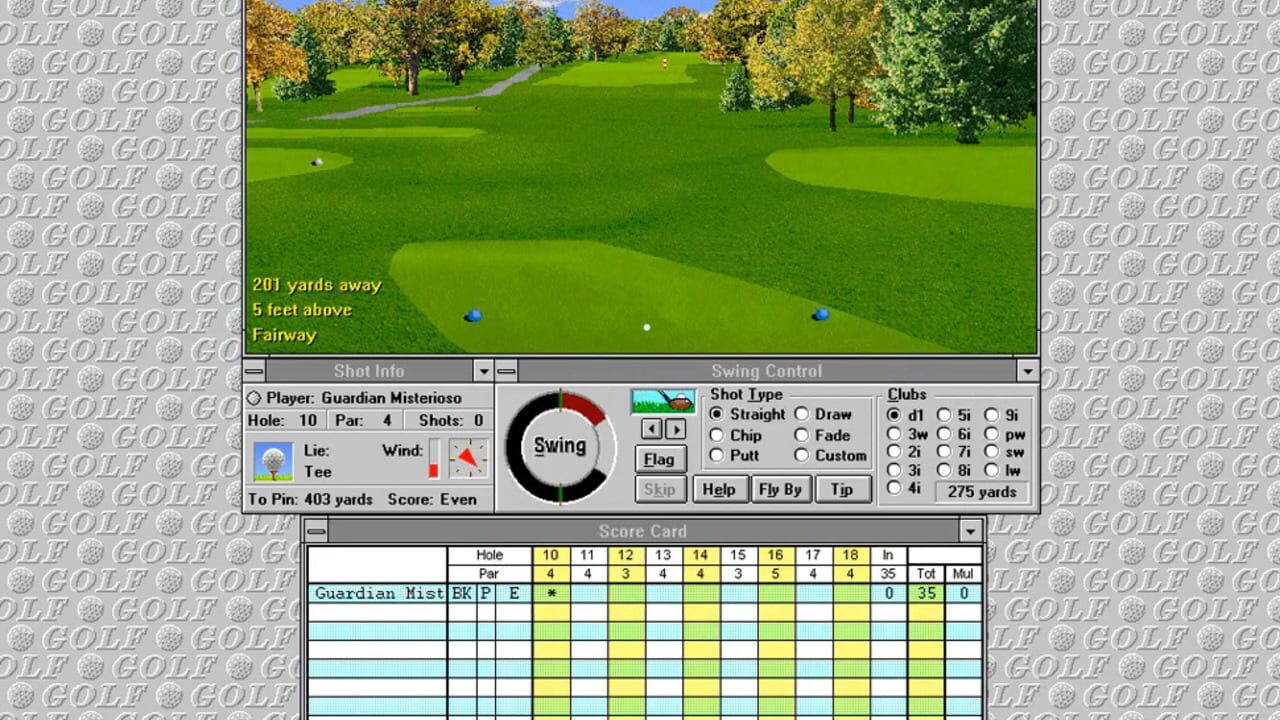Screen dimensions: 1280x720
Task: Click the right arrow under the club icon
Action: 676,429
